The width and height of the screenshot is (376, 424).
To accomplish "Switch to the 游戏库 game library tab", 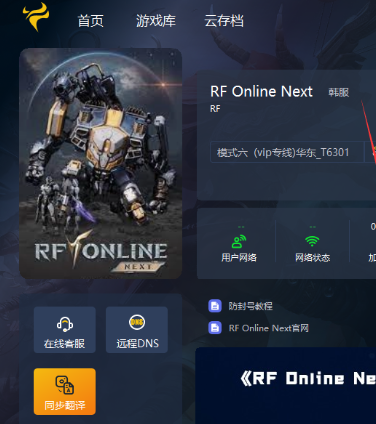I will pyautogui.click(x=156, y=21).
